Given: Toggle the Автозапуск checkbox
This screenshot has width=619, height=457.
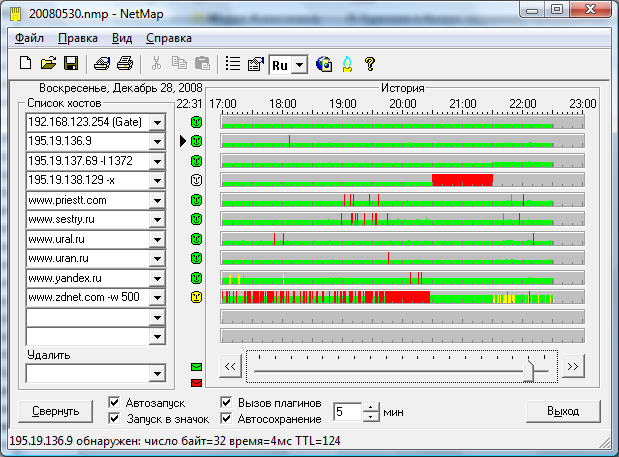Looking at the screenshot, I should [114, 403].
